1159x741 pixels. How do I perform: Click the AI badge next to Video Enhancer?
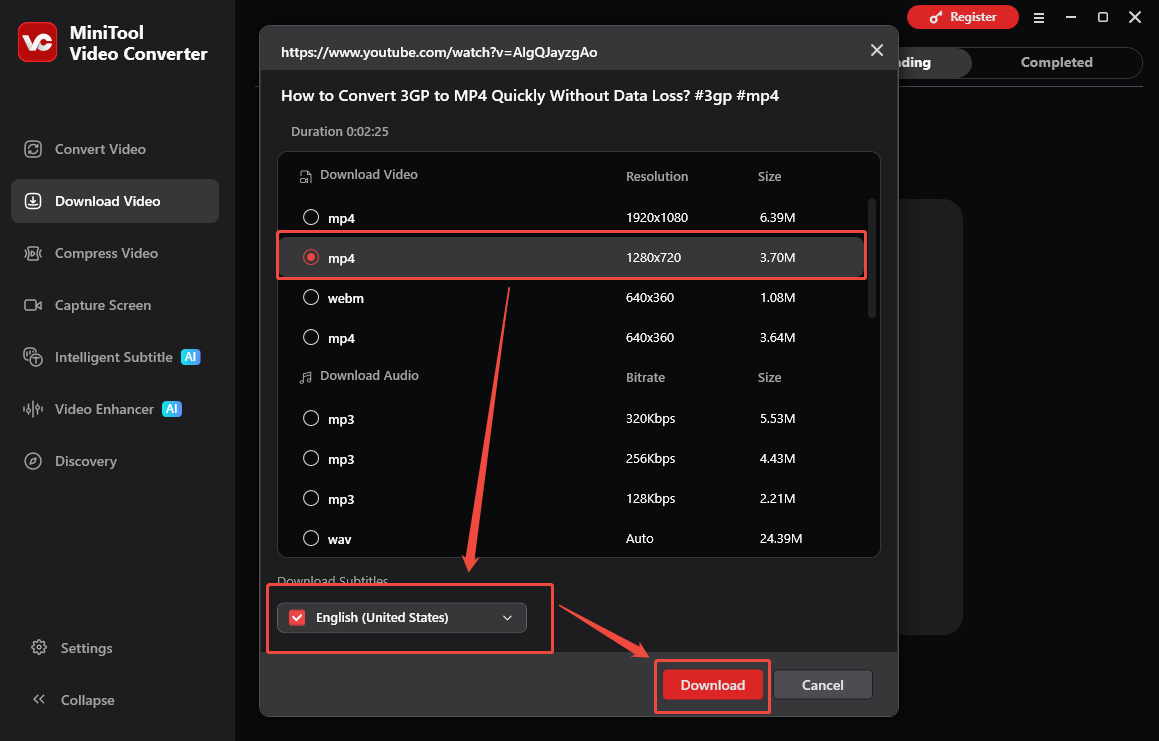[x=172, y=409]
